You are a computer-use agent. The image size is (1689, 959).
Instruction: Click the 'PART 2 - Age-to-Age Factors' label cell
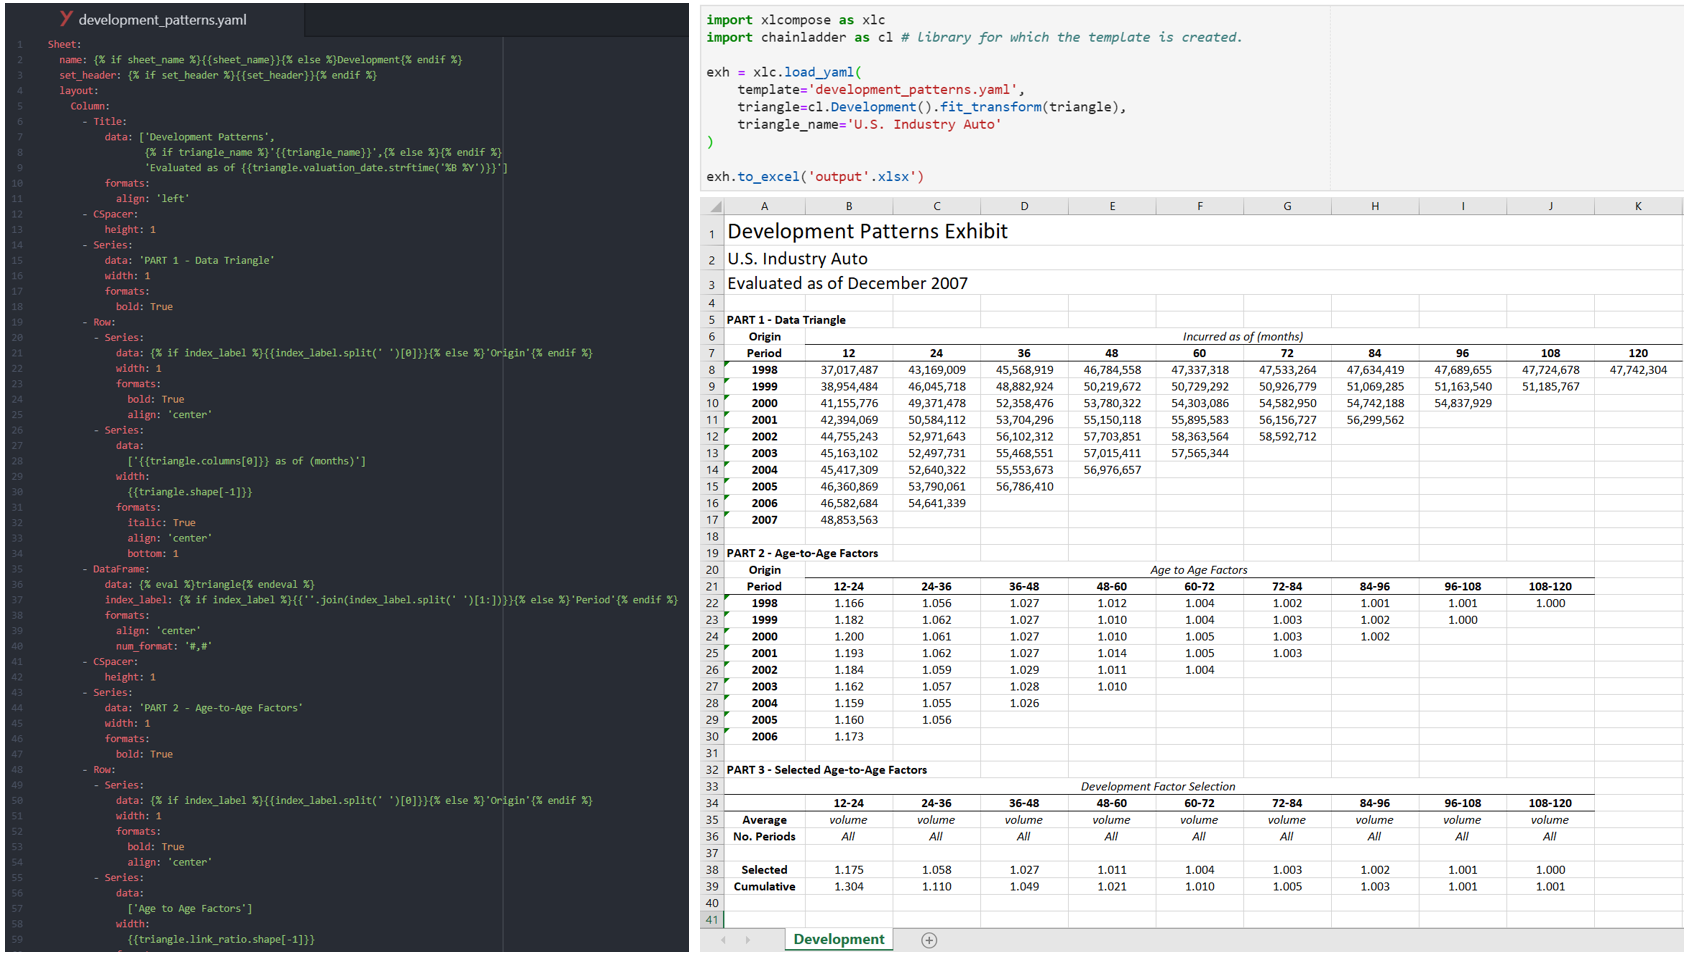801,552
